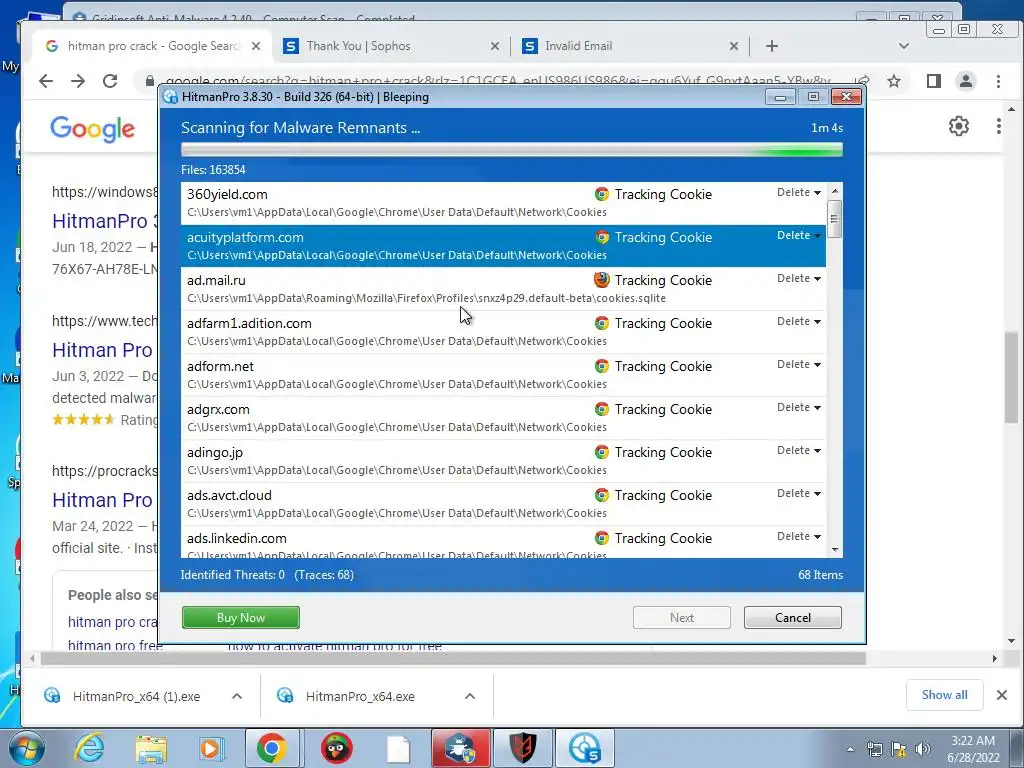Click the blank document taskbar icon
Viewport: 1024px width, 768px height.
coord(398,748)
